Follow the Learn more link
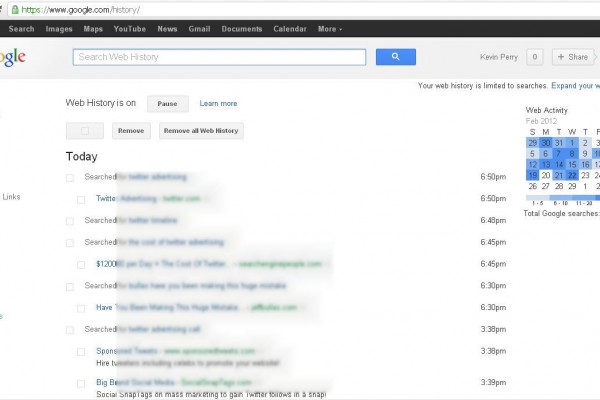This screenshot has height=400, width=600. [x=218, y=103]
